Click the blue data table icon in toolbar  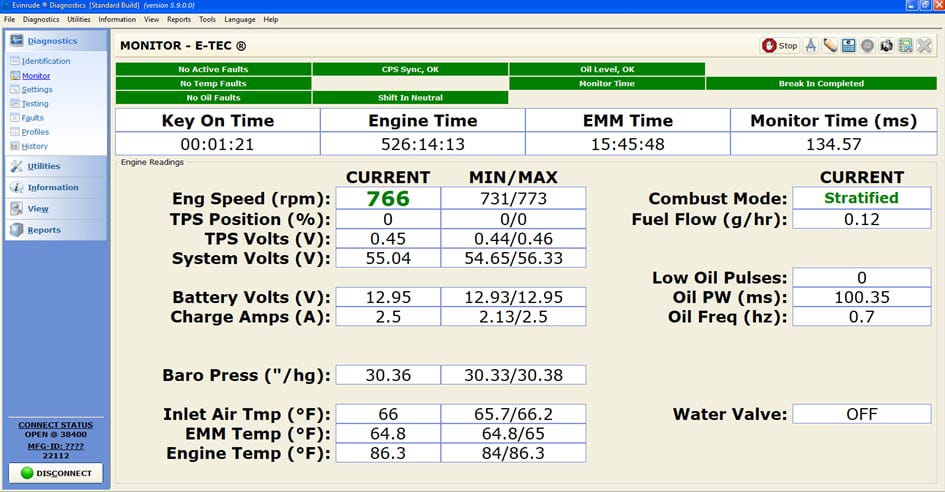pyautogui.click(x=849, y=45)
